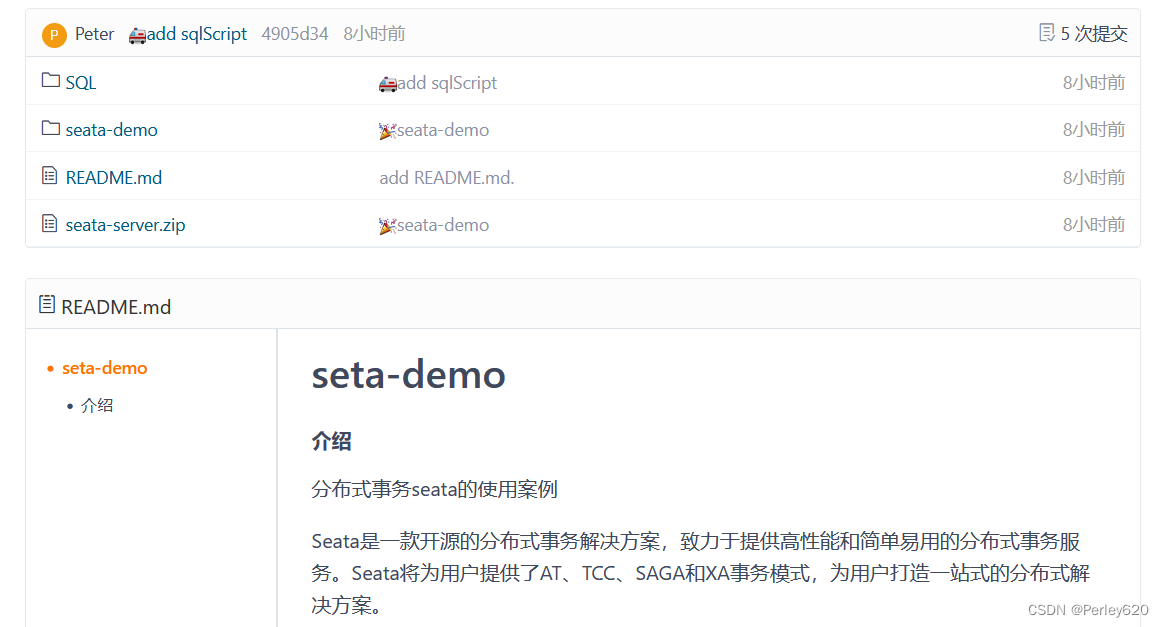Viewport: 1164px width, 627px height.
Task: Click the README.md file icon in listing
Action: [48, 177]
